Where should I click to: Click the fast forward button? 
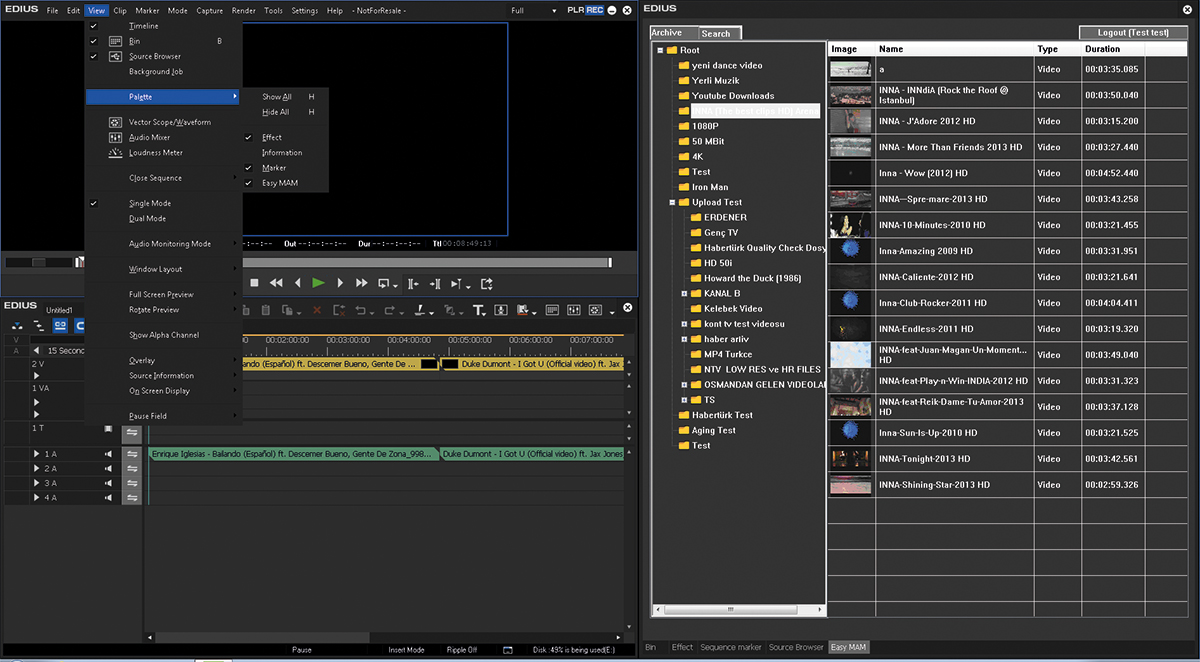[x=361, y=284]
